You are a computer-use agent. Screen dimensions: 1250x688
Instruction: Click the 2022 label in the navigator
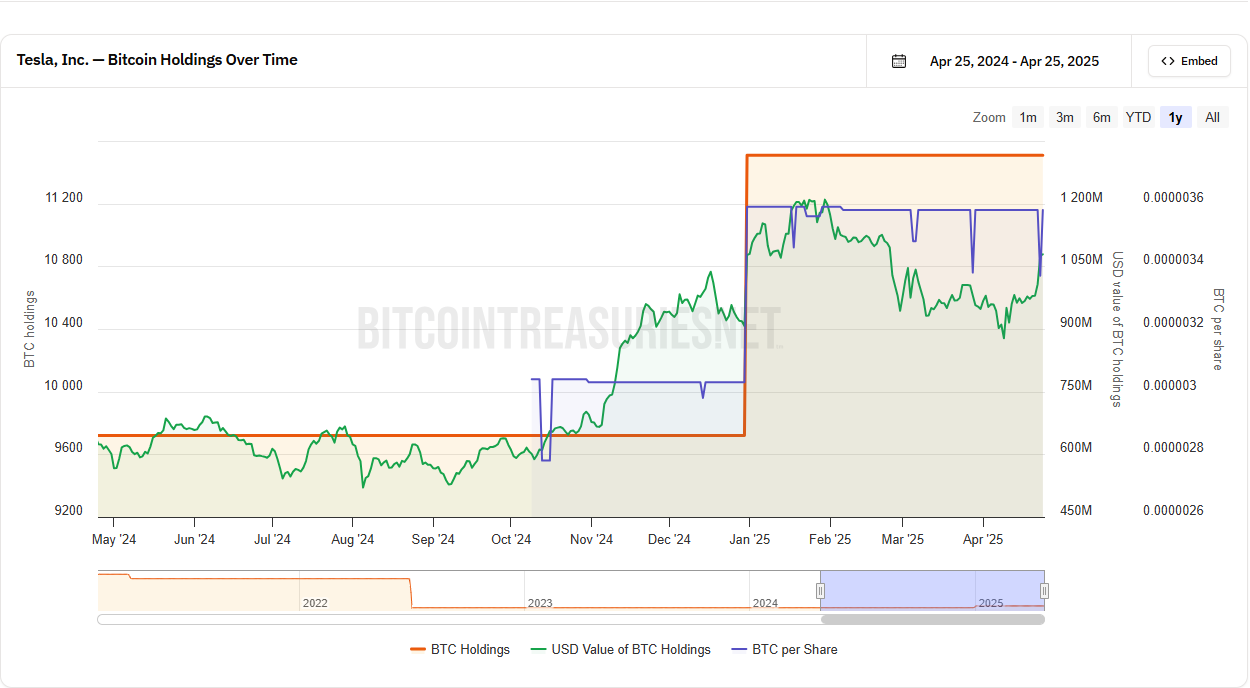315,603
